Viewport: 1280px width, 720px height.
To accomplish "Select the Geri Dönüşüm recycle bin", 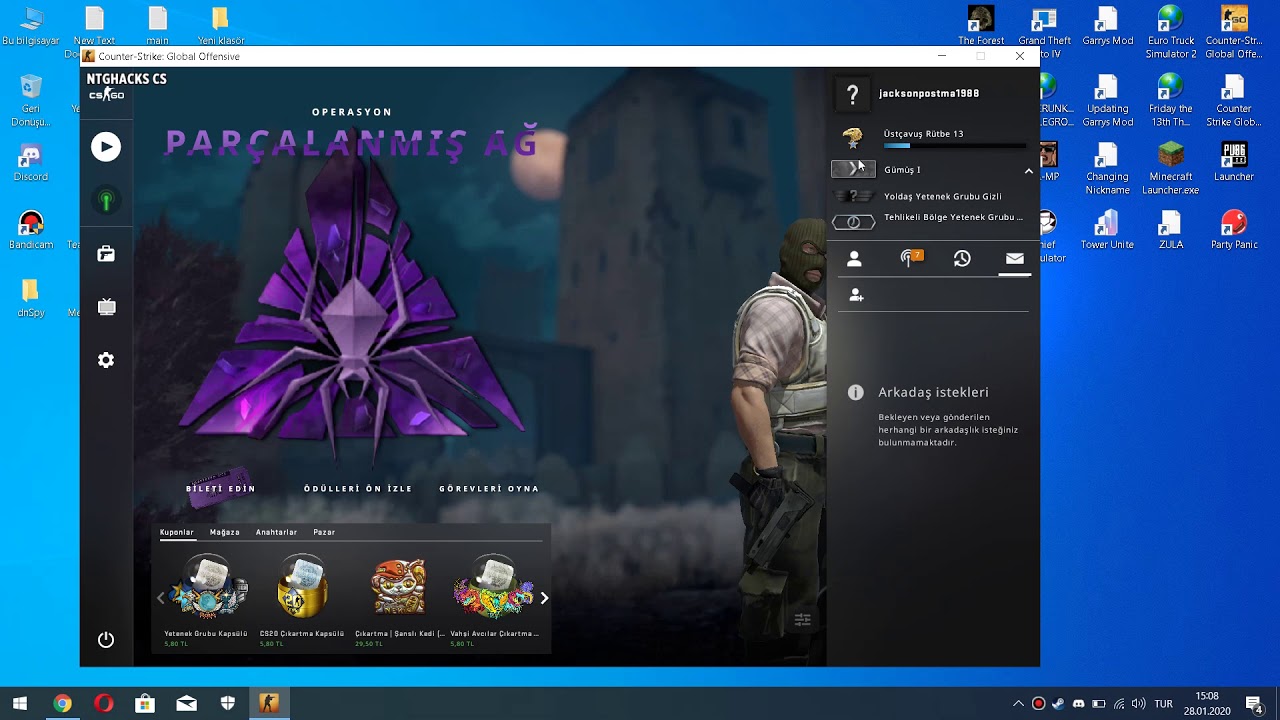I will pos(30,100).
